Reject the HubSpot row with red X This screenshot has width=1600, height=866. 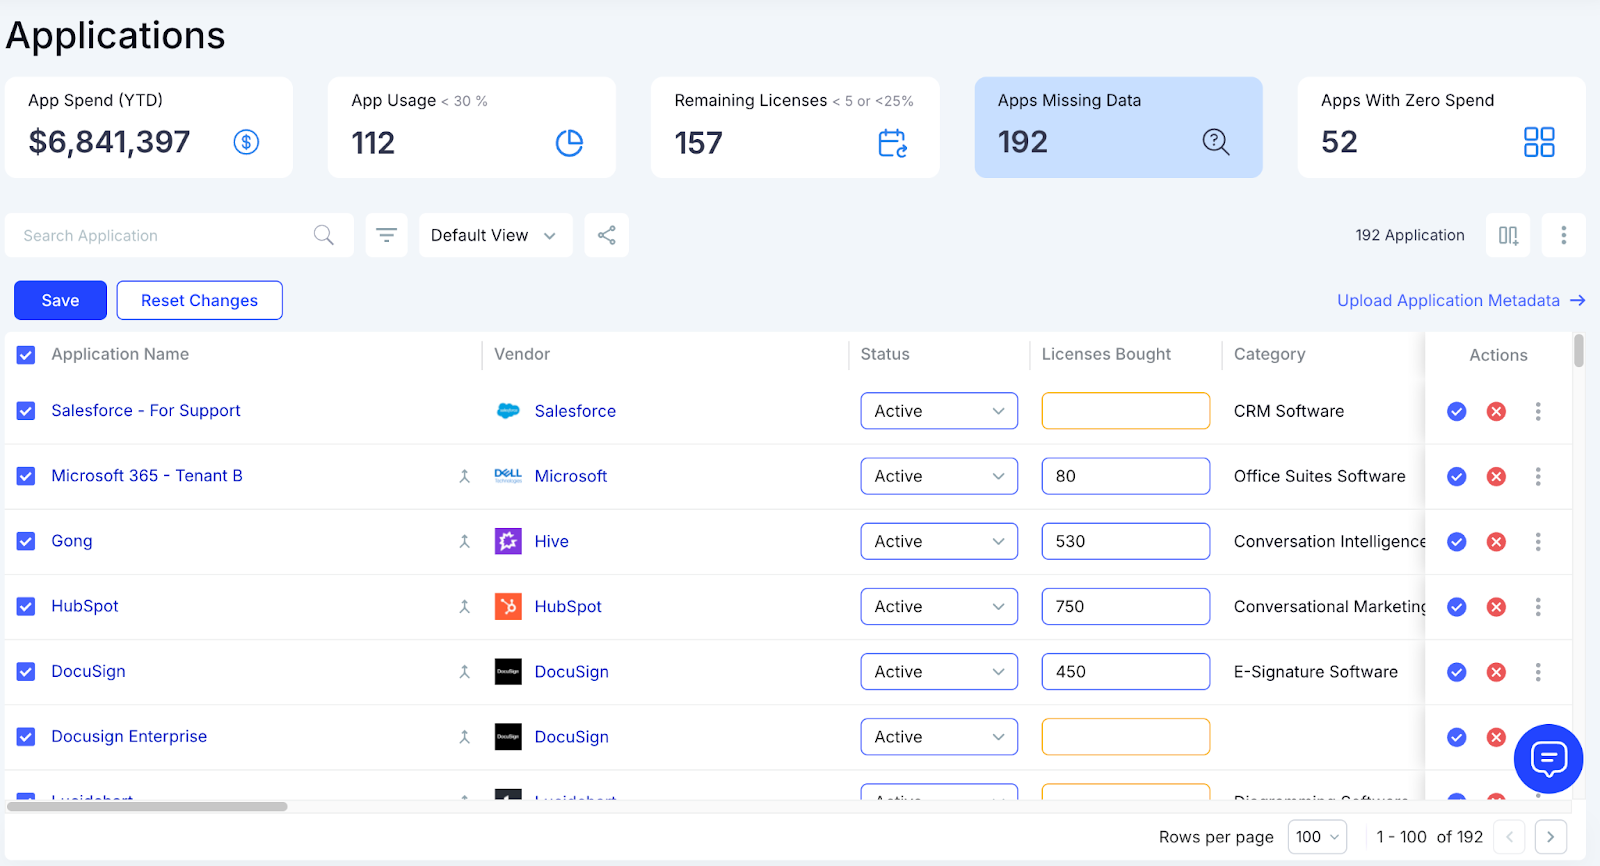point(1496,606)
